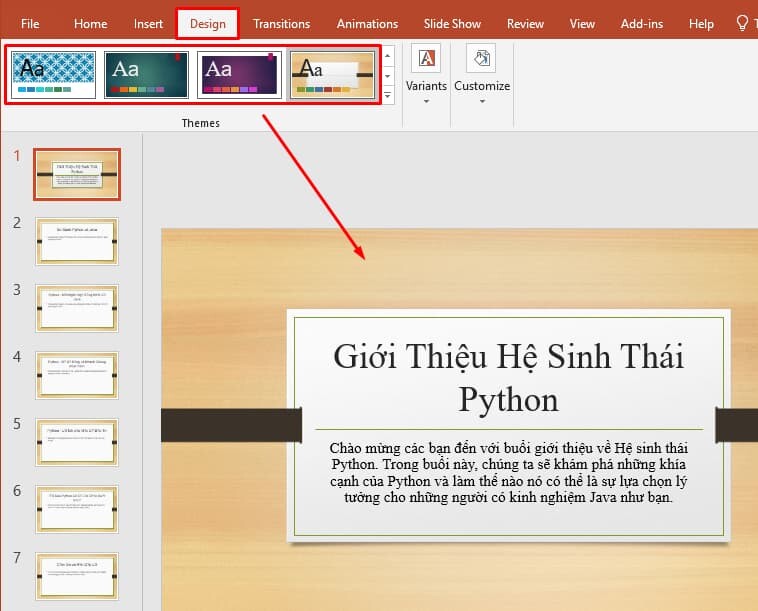Select the blue patterned theme thumbnail
Viewport: 758px width, 611px height.
coord(54,74)
